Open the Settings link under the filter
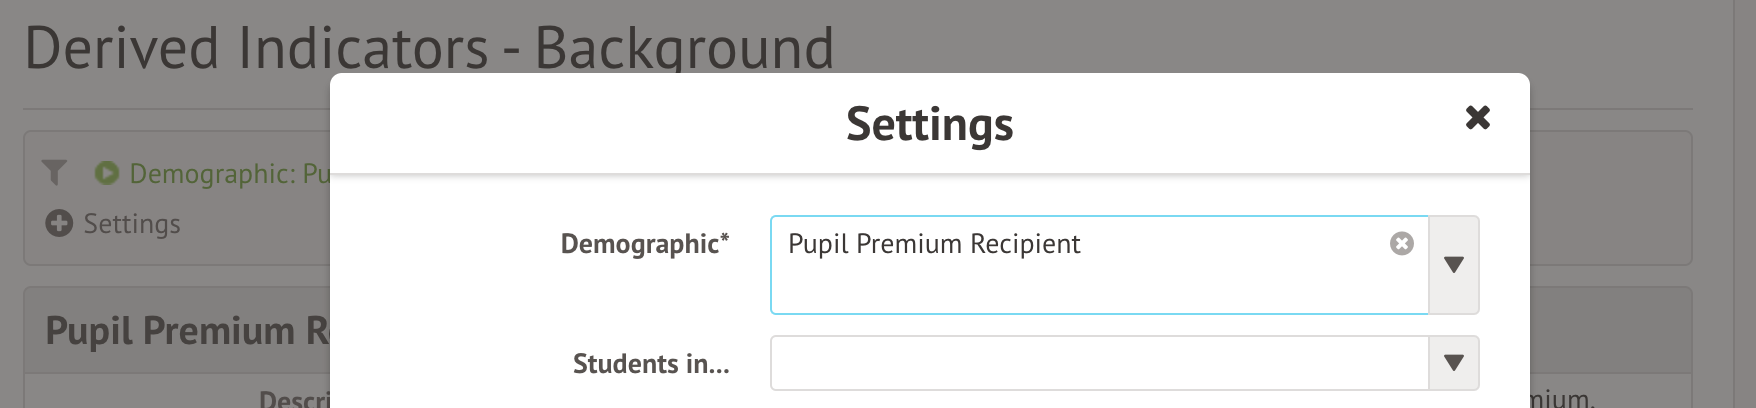 click(x=132, y=224)
